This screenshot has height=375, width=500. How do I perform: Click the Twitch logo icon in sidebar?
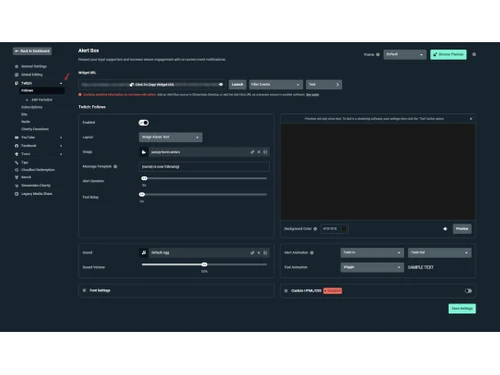click(16, 83)
